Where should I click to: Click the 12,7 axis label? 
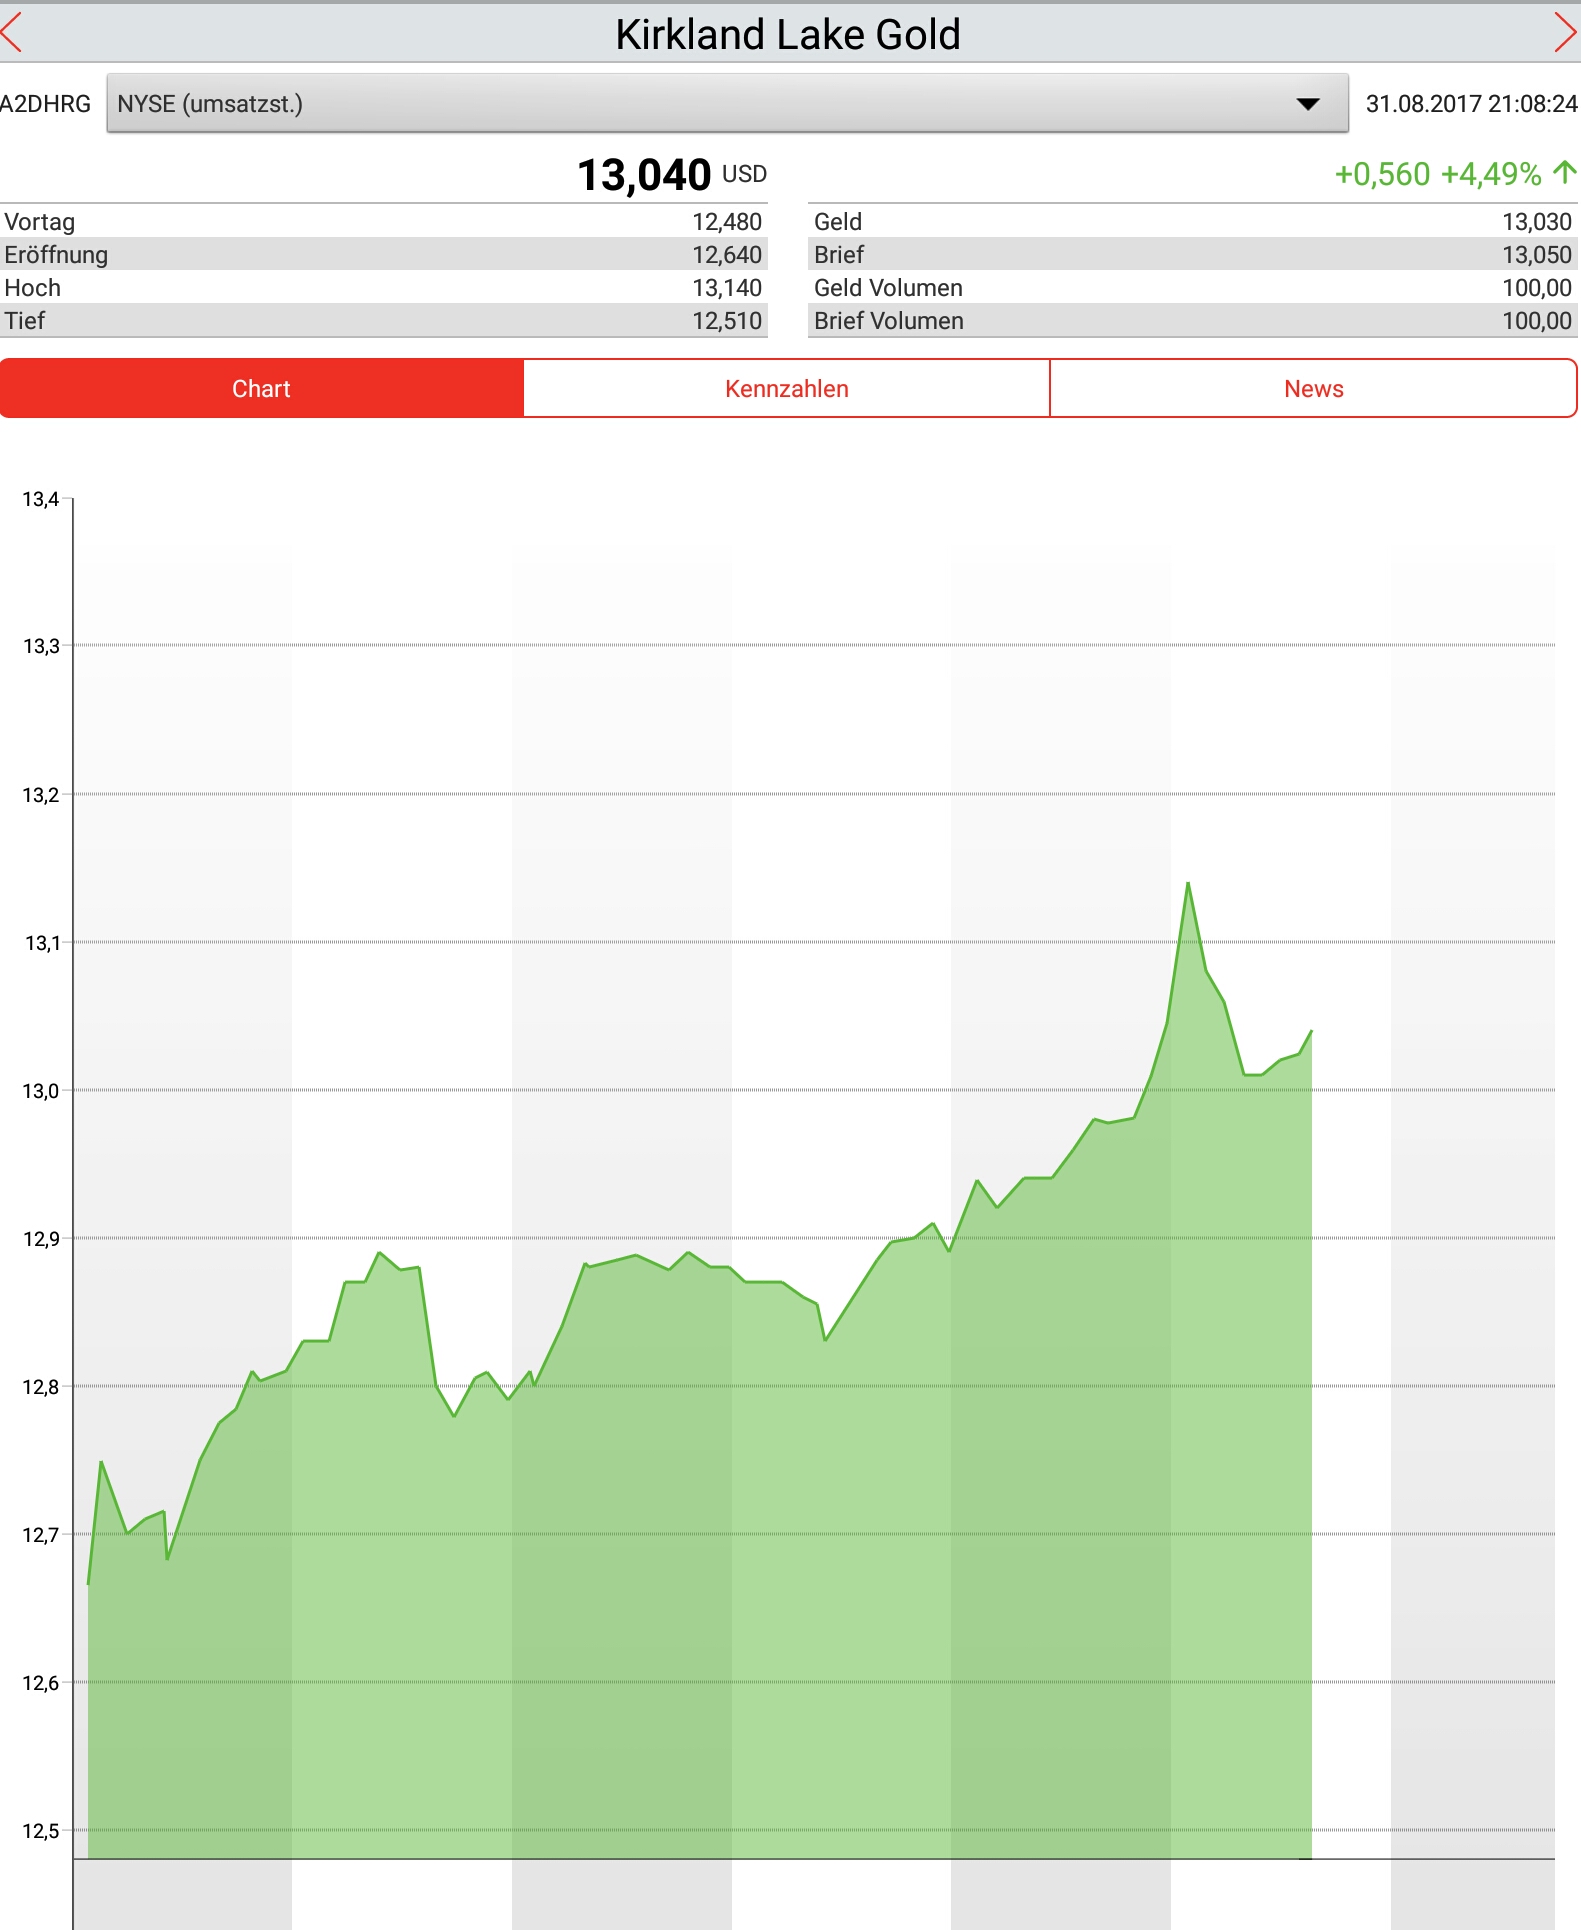(41, 1535)
